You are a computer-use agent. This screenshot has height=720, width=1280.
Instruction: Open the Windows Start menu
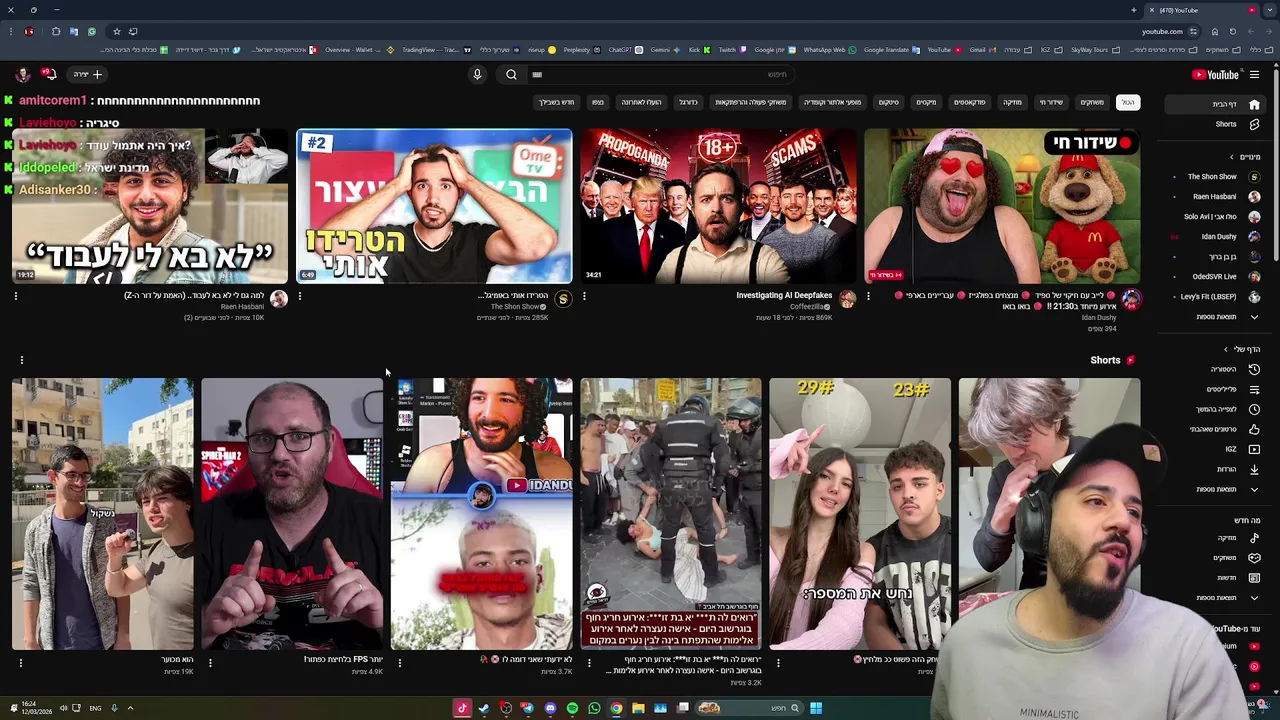click(816, 708)
